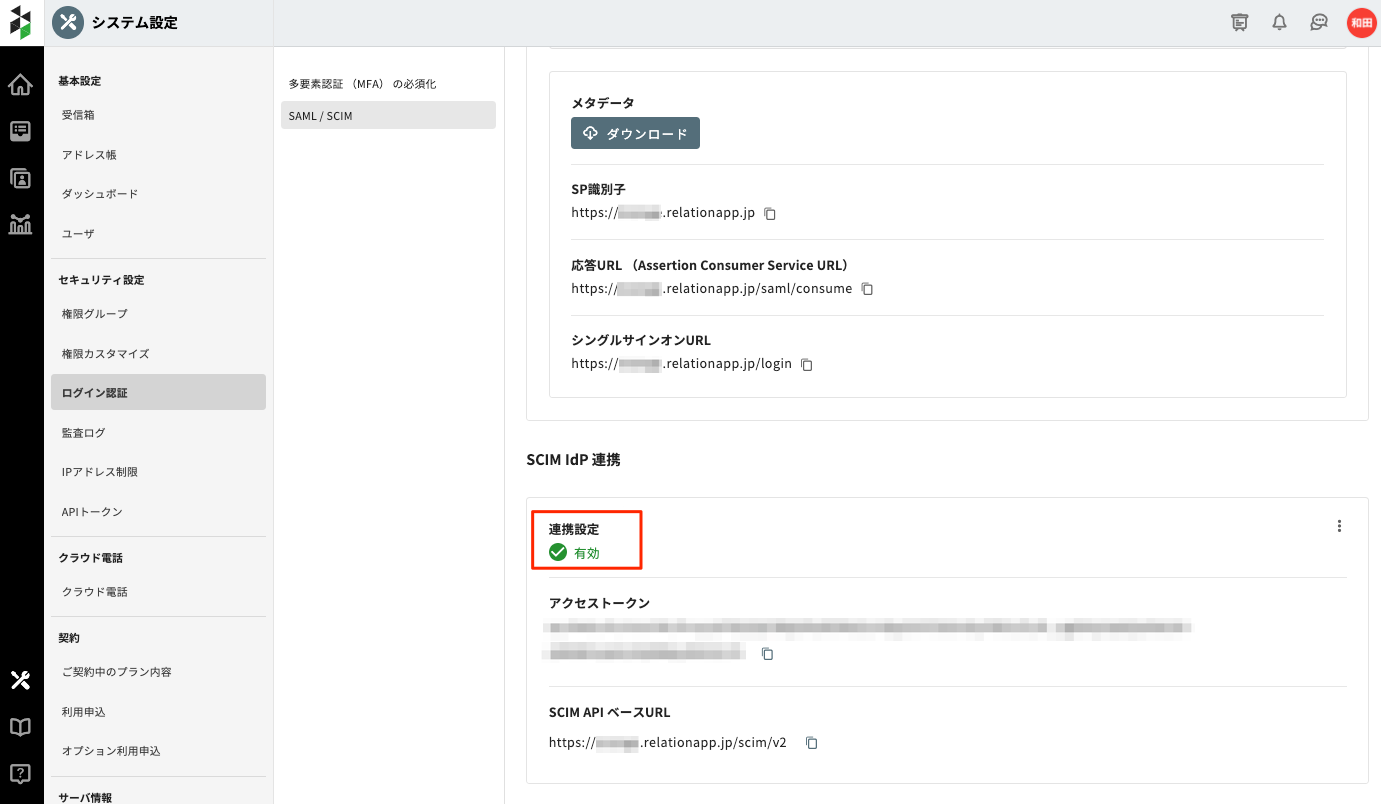Open IPアドレス制限 settings page
The height and width of the screenshot is (804, 1381).
point(100,472)
